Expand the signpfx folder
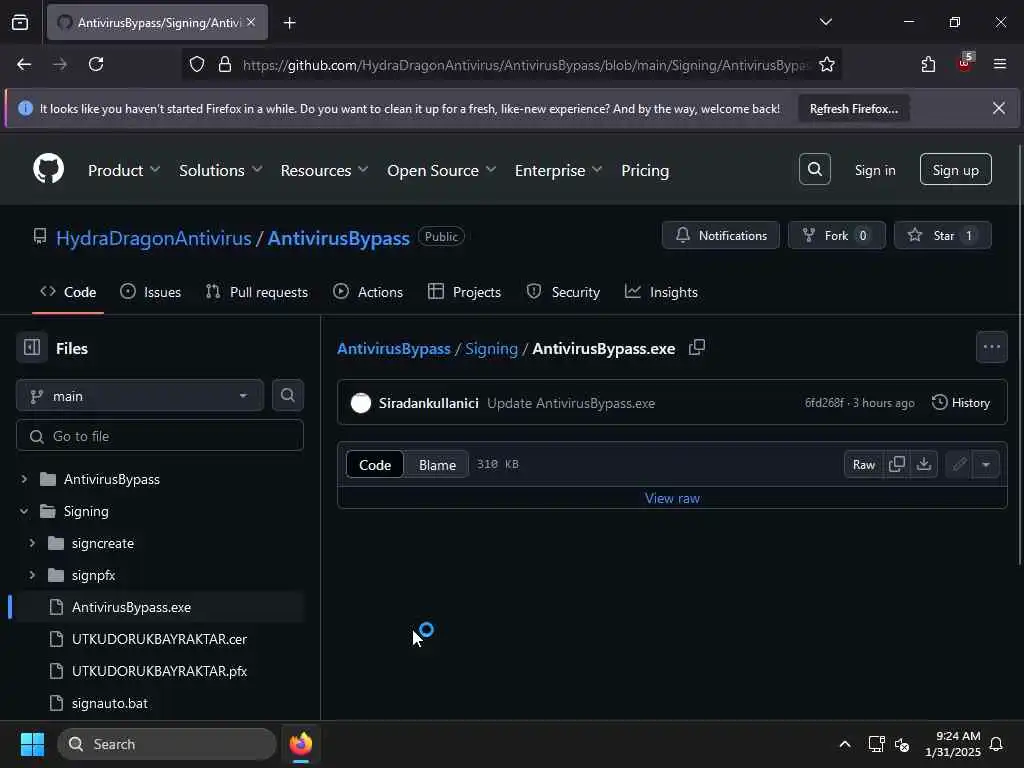Screen dimensions: 1024x768 (x=32, y=575)
